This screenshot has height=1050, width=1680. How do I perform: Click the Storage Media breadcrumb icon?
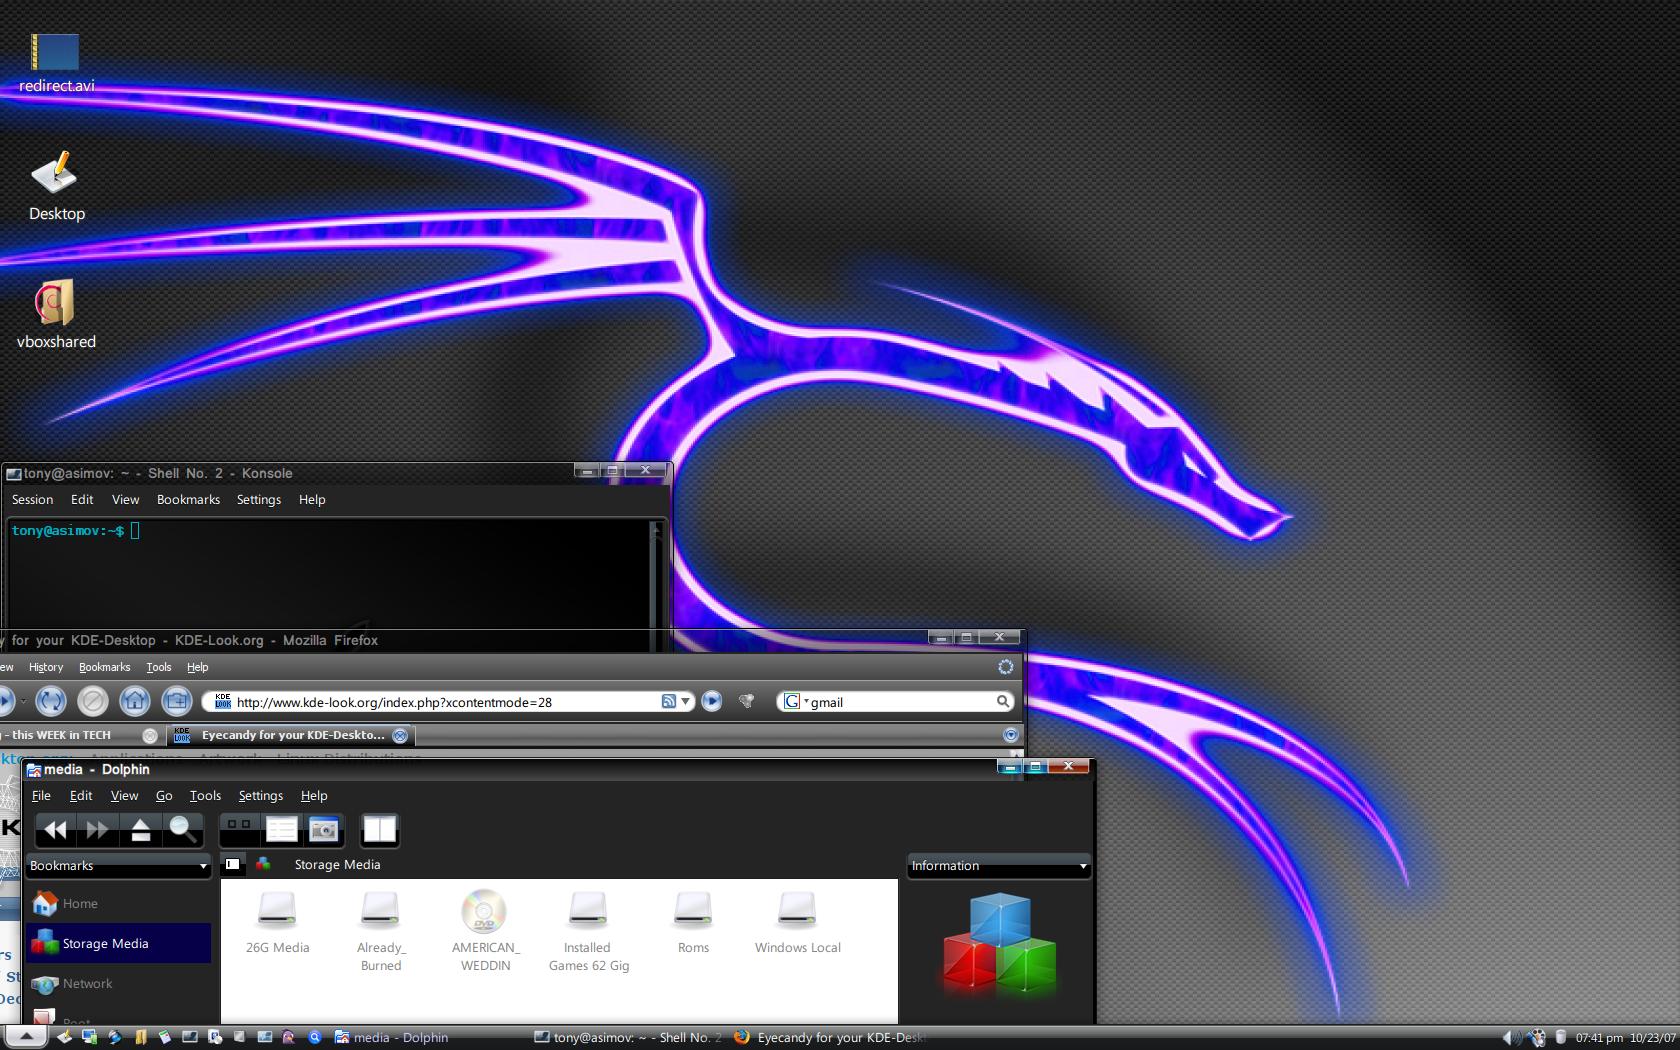[x=263, y=864]
